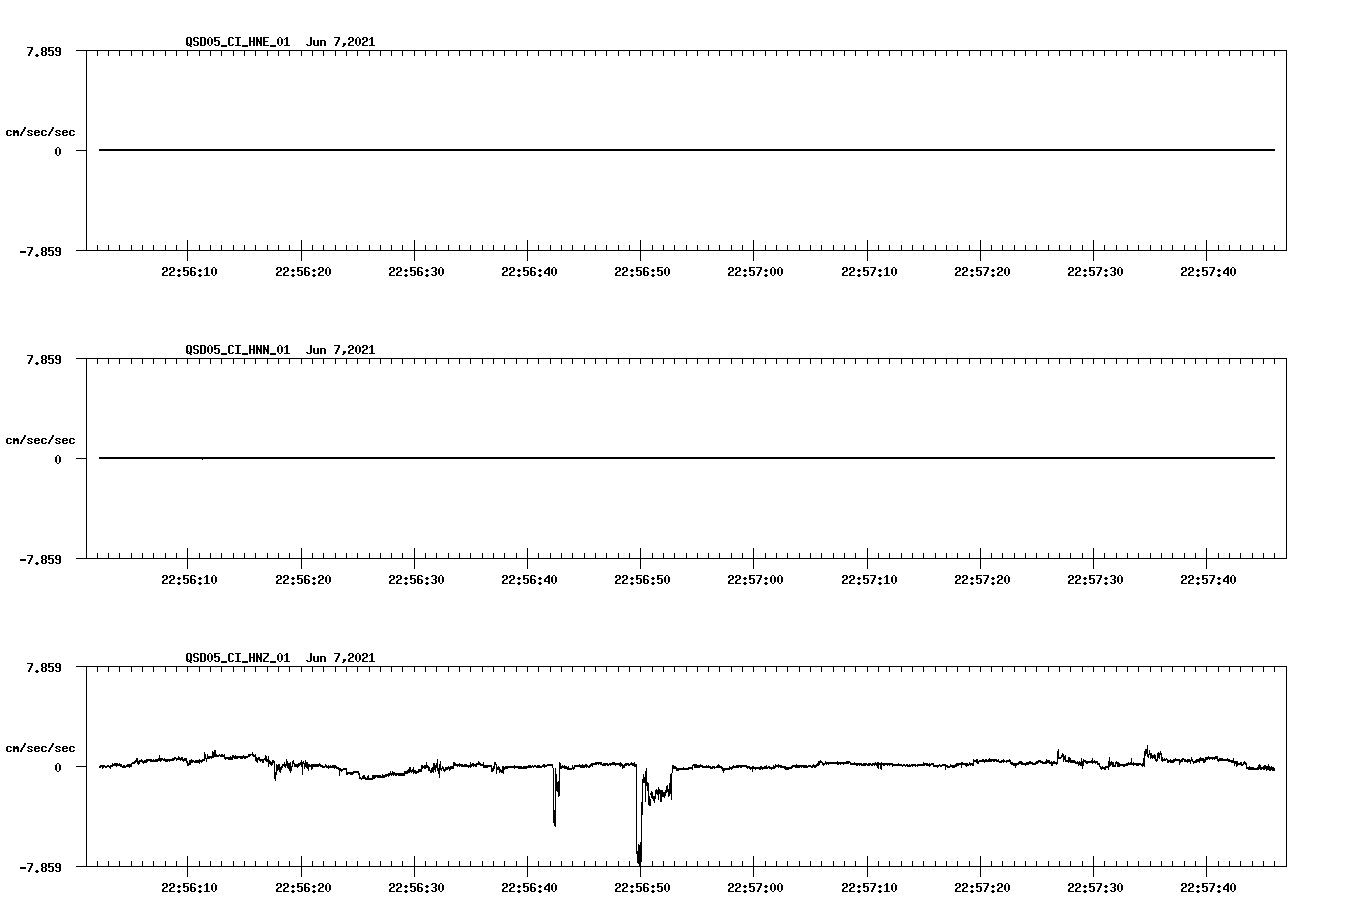1358x924 pixels.
Task: Click the HNE plot's 7.859 upper limit
Action: coord(44,51)
